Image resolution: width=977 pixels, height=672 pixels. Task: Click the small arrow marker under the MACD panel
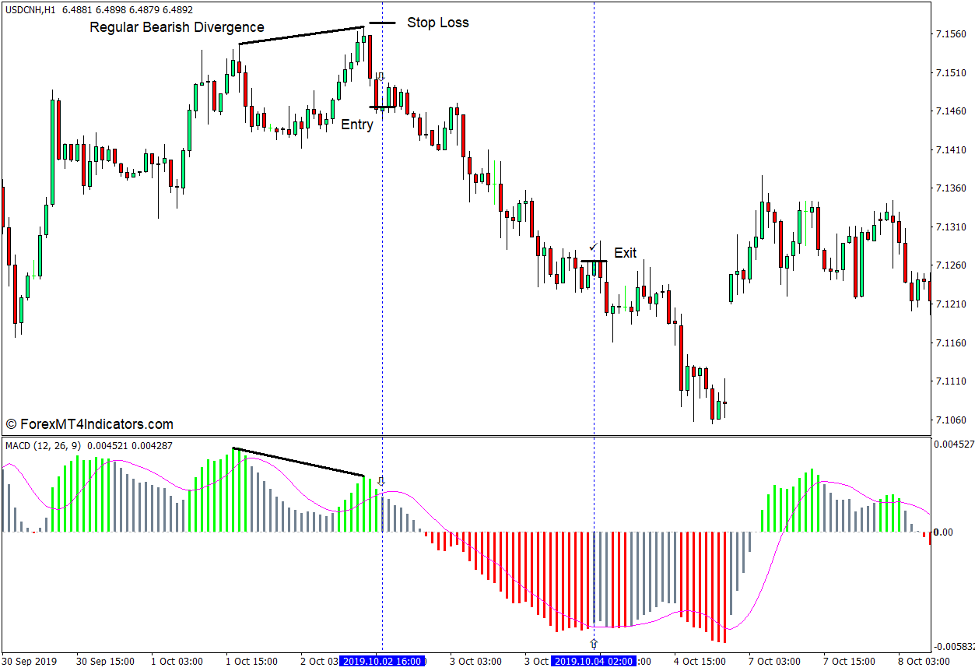click(593, 641)
